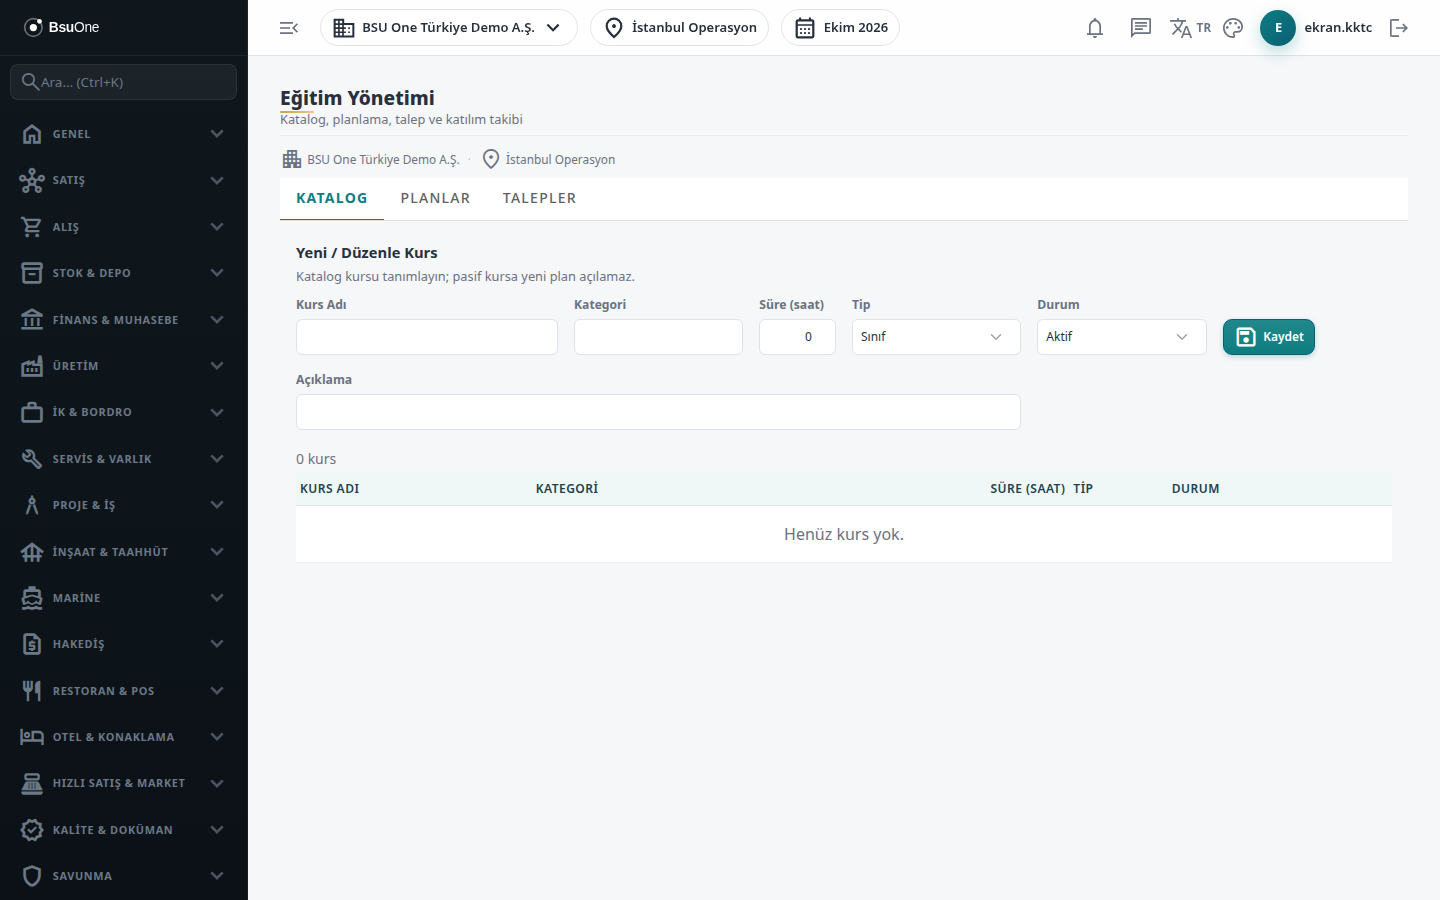This screenshot has height=900, width=1440.
Task: Click Restoran & POS cutlery icon
Action: tap(32, 691)
